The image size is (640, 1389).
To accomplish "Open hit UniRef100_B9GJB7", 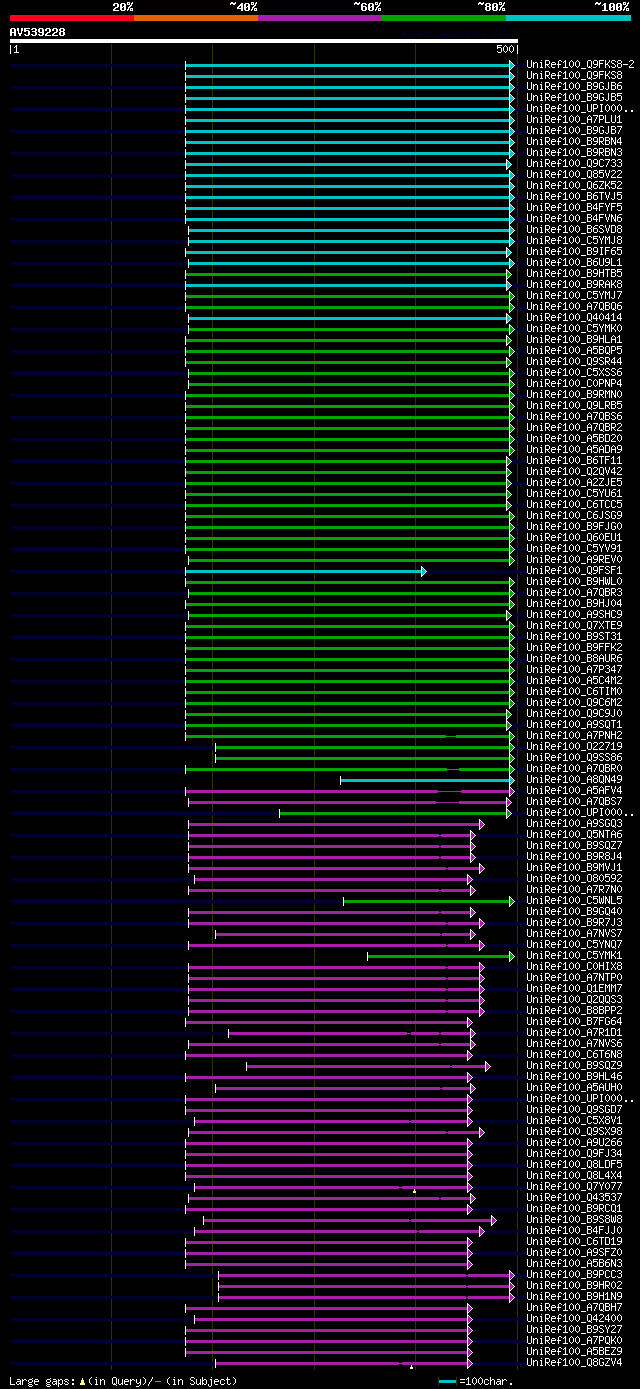I will pyautogui.click(x=574, y=131).
